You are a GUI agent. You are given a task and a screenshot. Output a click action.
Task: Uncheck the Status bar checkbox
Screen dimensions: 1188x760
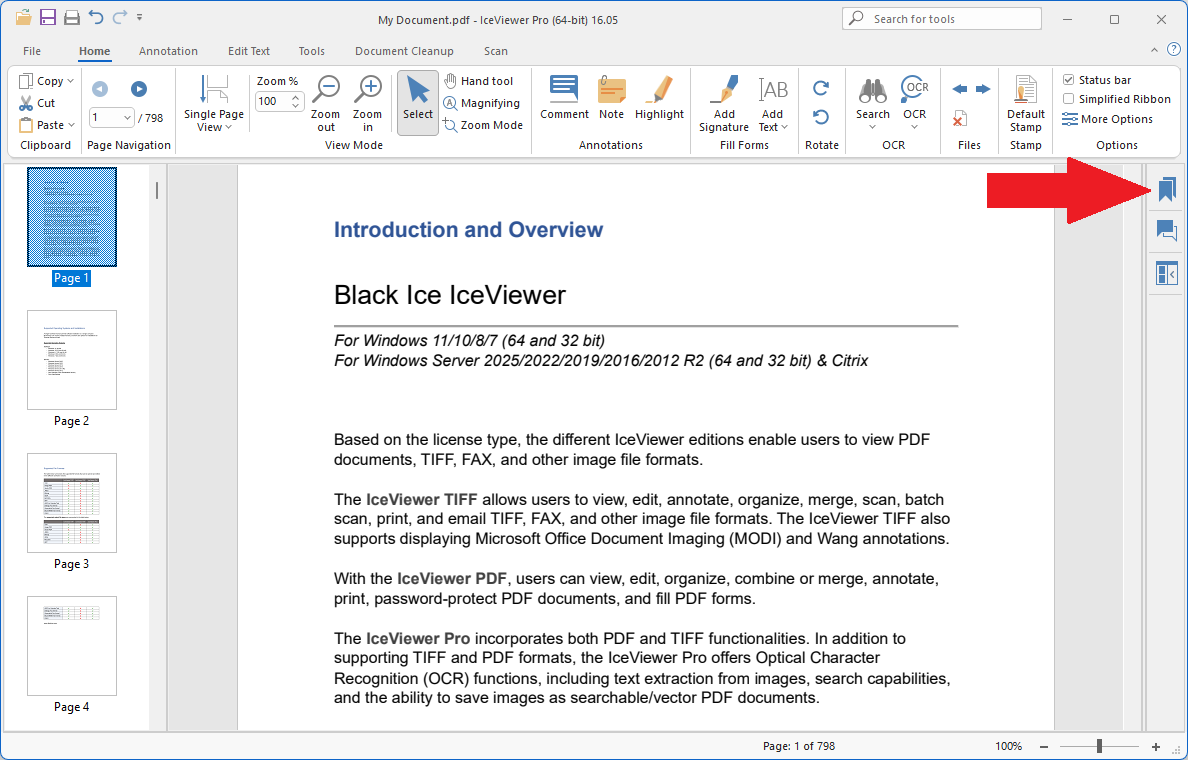tap(1068, 80)
